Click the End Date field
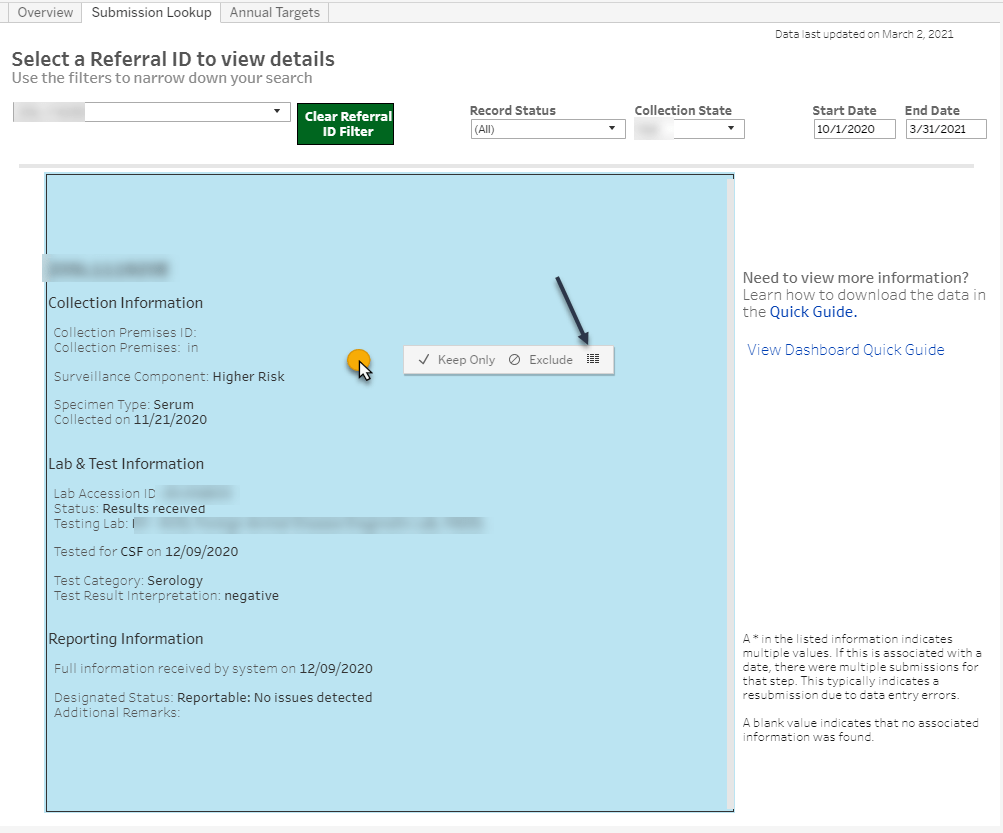The height and width of the screenshot is (833, 1003). tap(945, 129)
